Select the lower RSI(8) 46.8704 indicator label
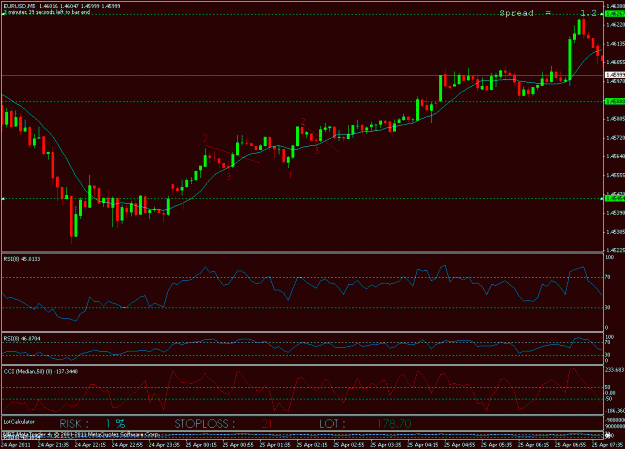The width and height of the screenshot is (625, 449). pyautogui.click(x=22, y=339)
